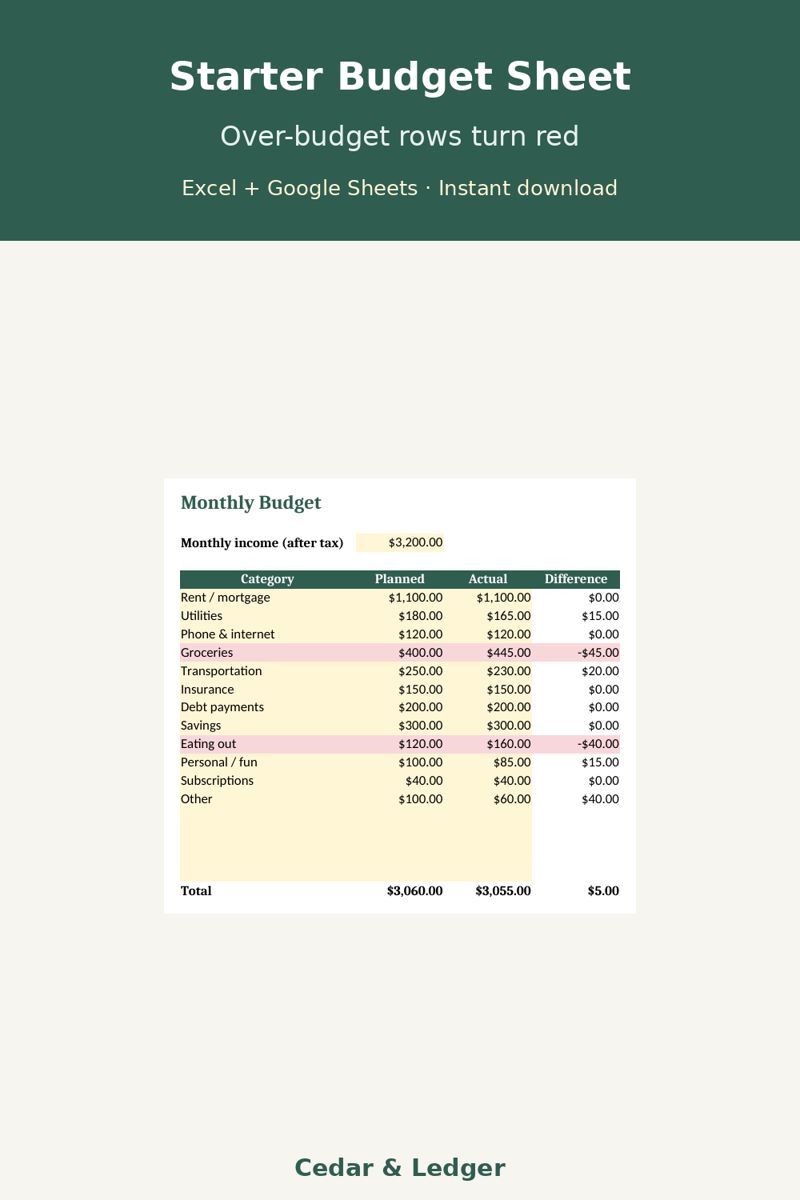Screen dimensions: 800x1200
Task: Click the "Cedar & Ledger" brand name
Action: click(x=400, y=1168)
